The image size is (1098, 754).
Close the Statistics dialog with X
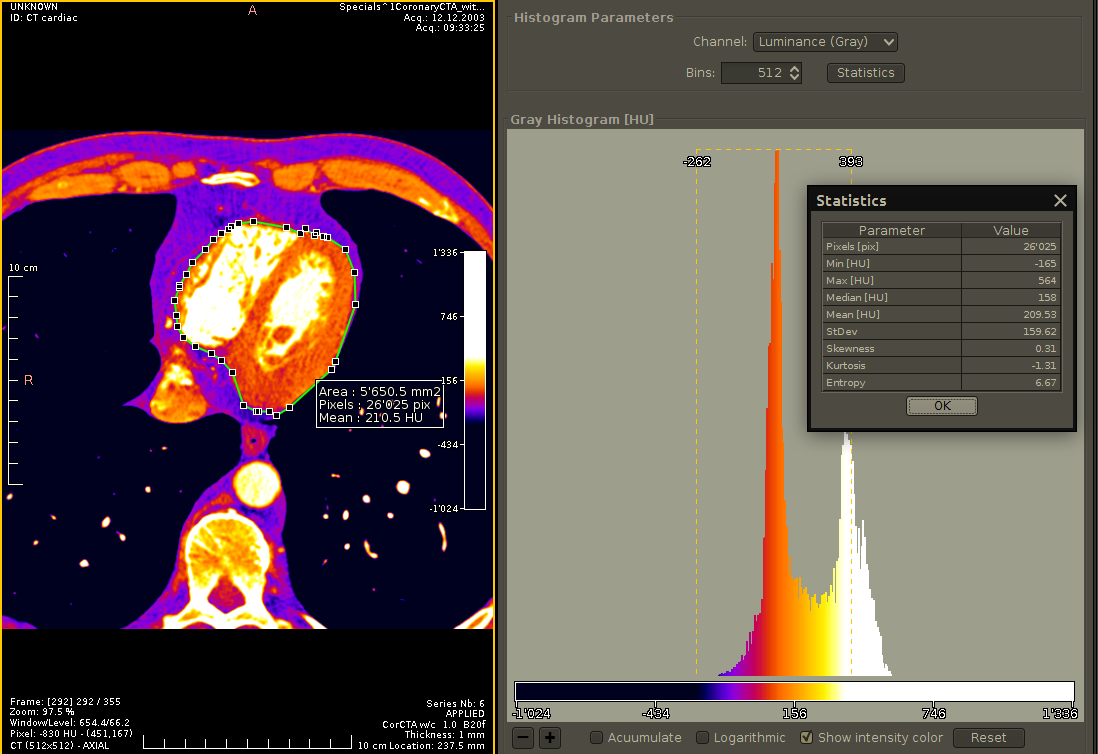pos(1060,201)
